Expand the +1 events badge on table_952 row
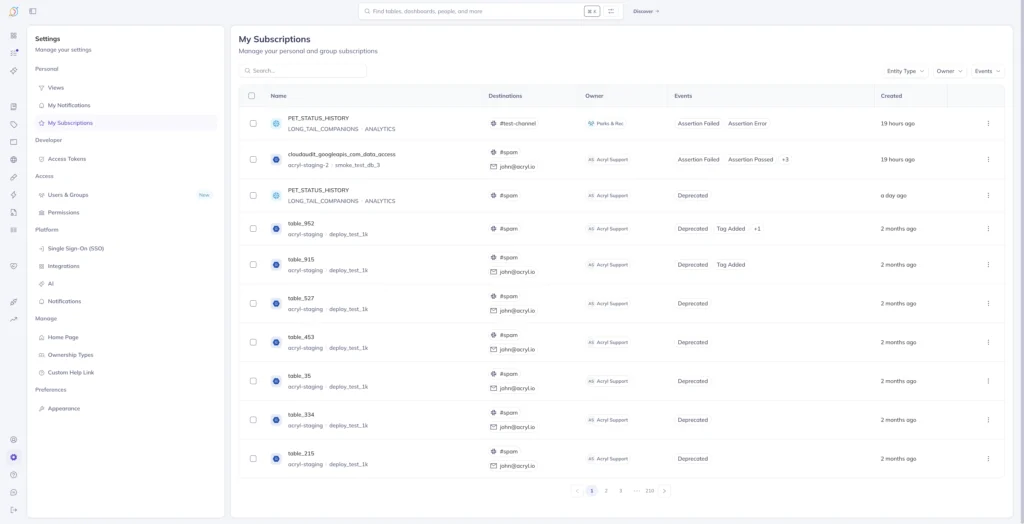Image resolution: width=1024 pixels, height=524 pixels. [757, 229]
